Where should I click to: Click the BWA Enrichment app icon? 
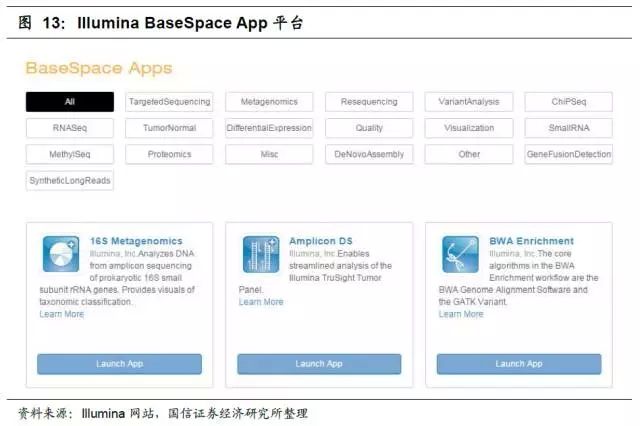tap(461, 254)
